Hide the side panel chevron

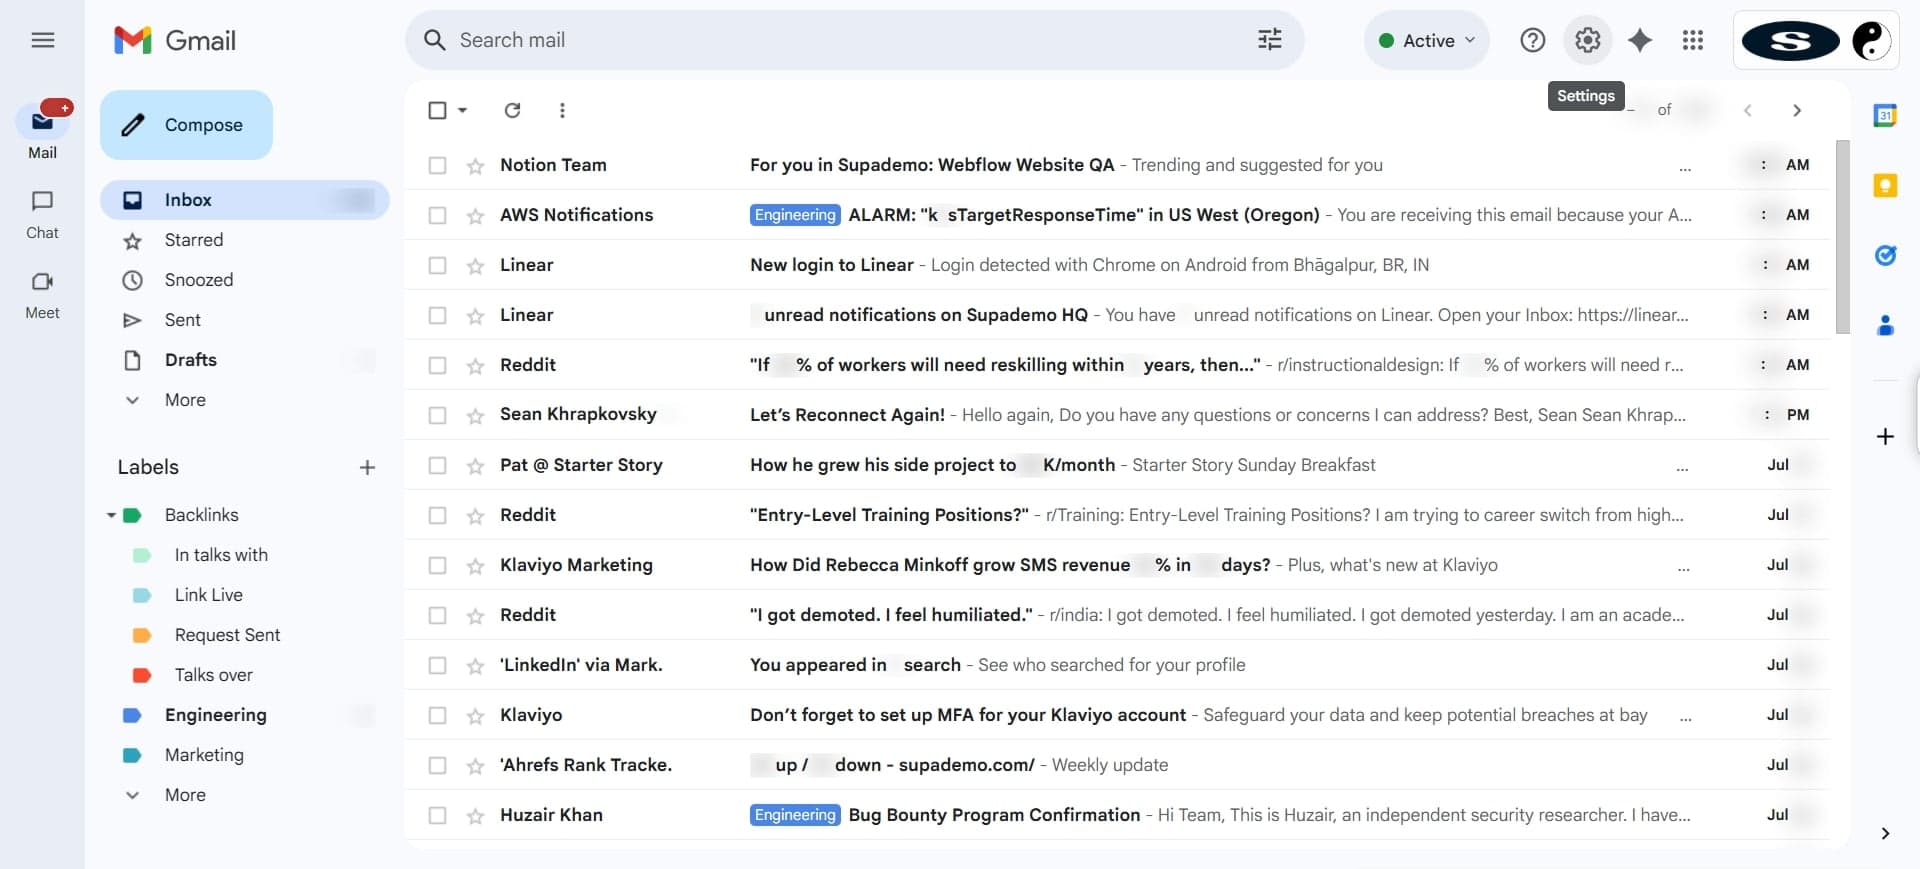point(1885,833)
